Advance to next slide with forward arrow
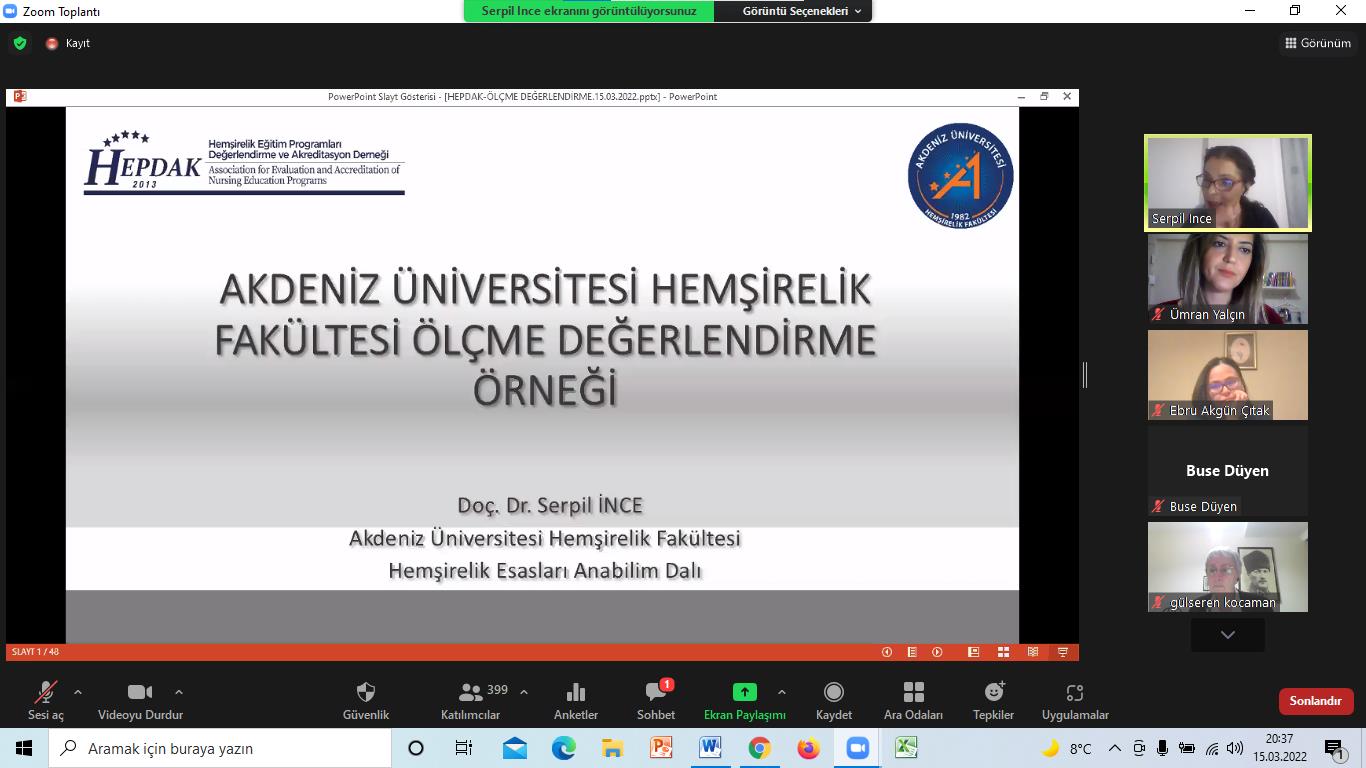Screen dimensions: 1366x768 pos(937,651)
